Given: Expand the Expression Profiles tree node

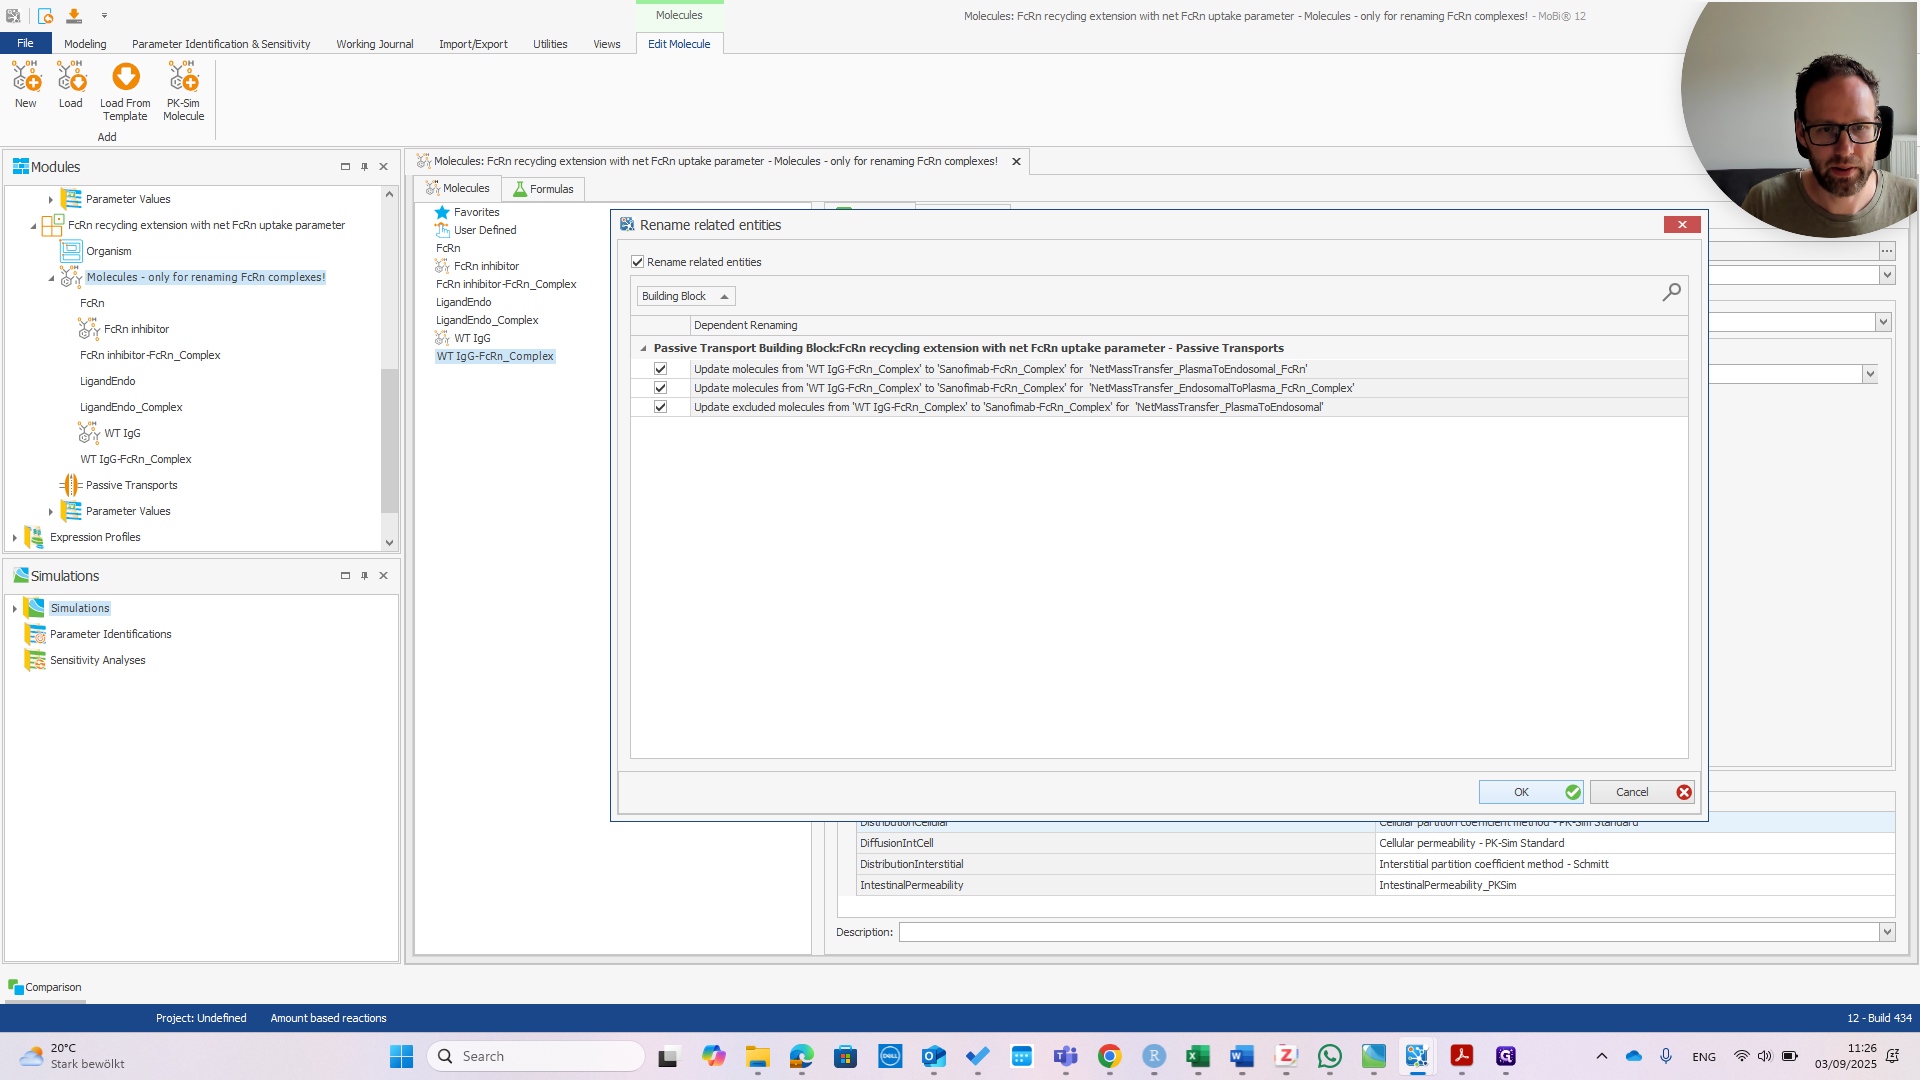Looking at the screenshot, I should 15,537.
